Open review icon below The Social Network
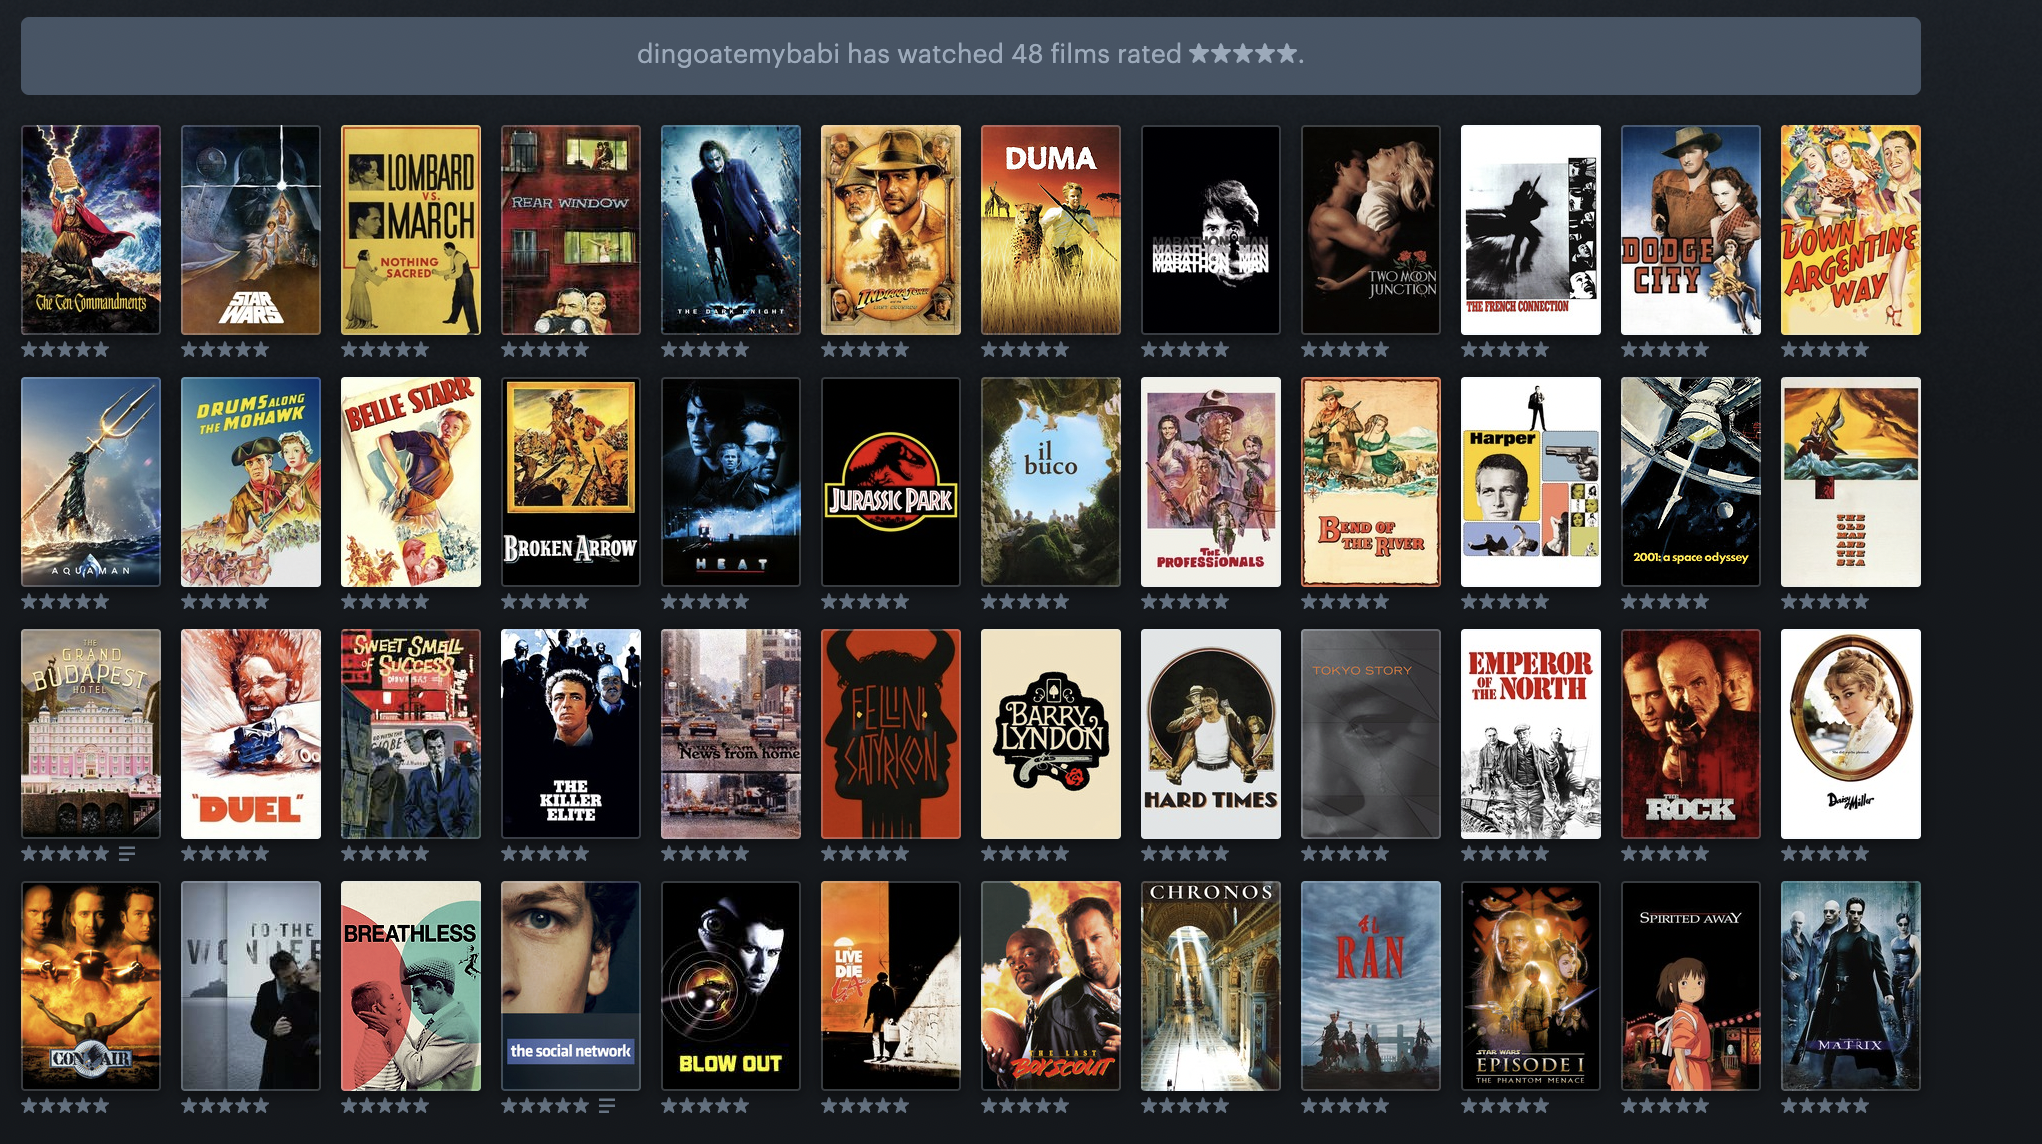The width and height of the screenshot is (2042, 1144). 607,1106
